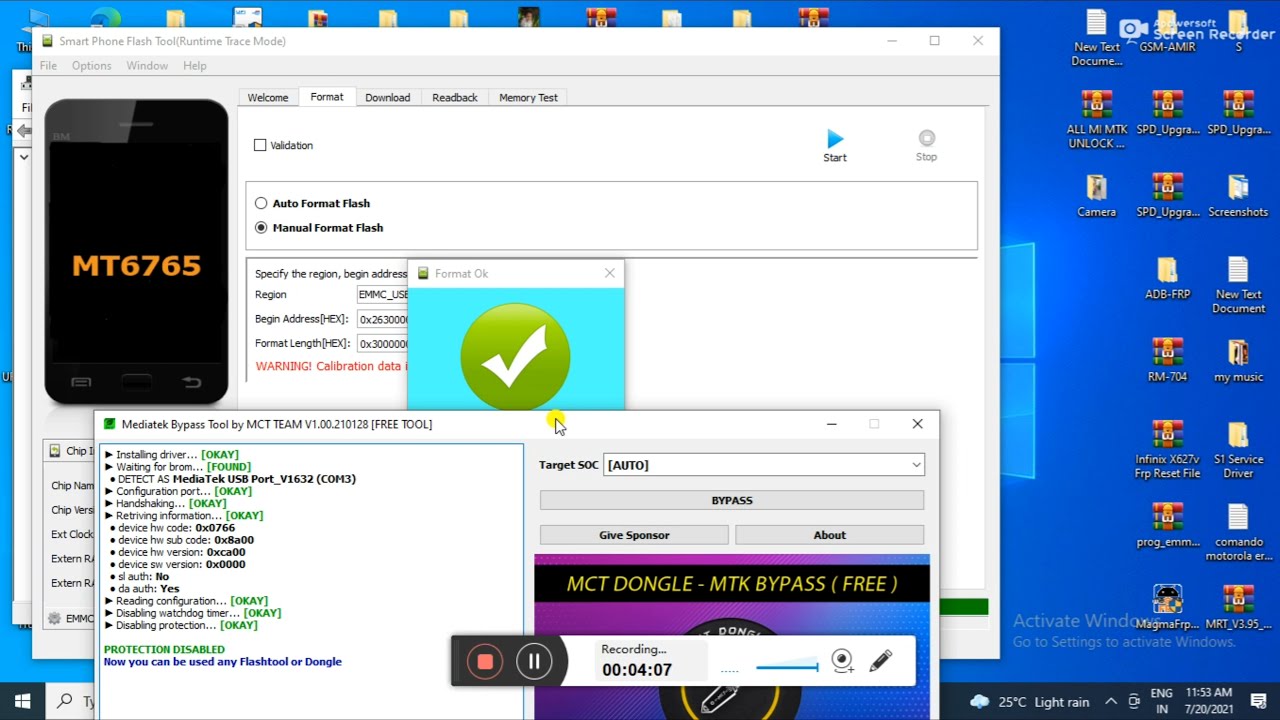The width and height of the screenshot is (1280, 720).
Task: Switch to the Welcome tab
Action: 268,97
